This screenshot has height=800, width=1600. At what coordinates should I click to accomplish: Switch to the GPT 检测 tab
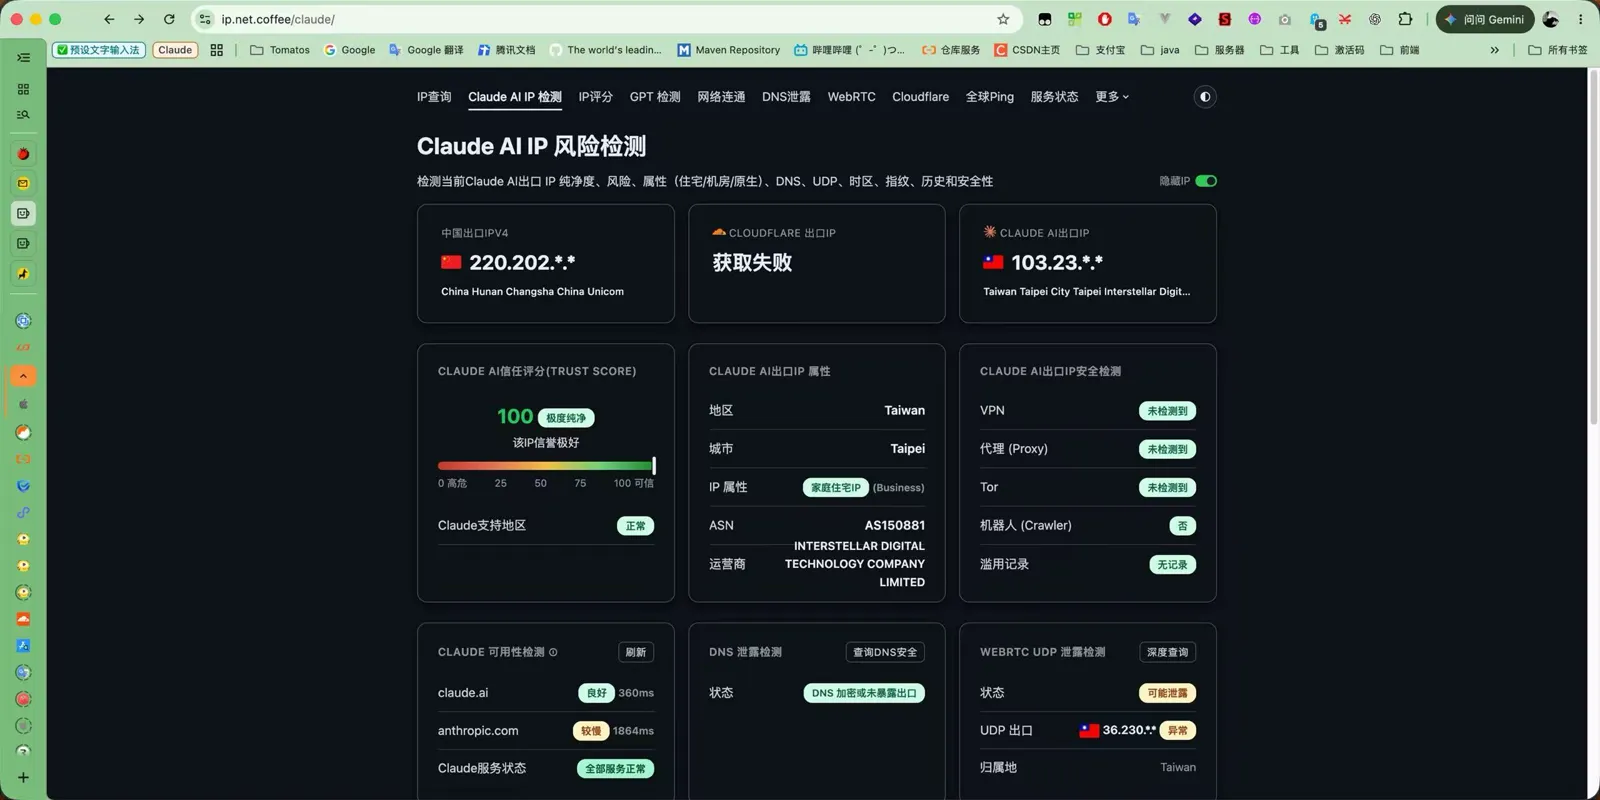tap(655, 97)
